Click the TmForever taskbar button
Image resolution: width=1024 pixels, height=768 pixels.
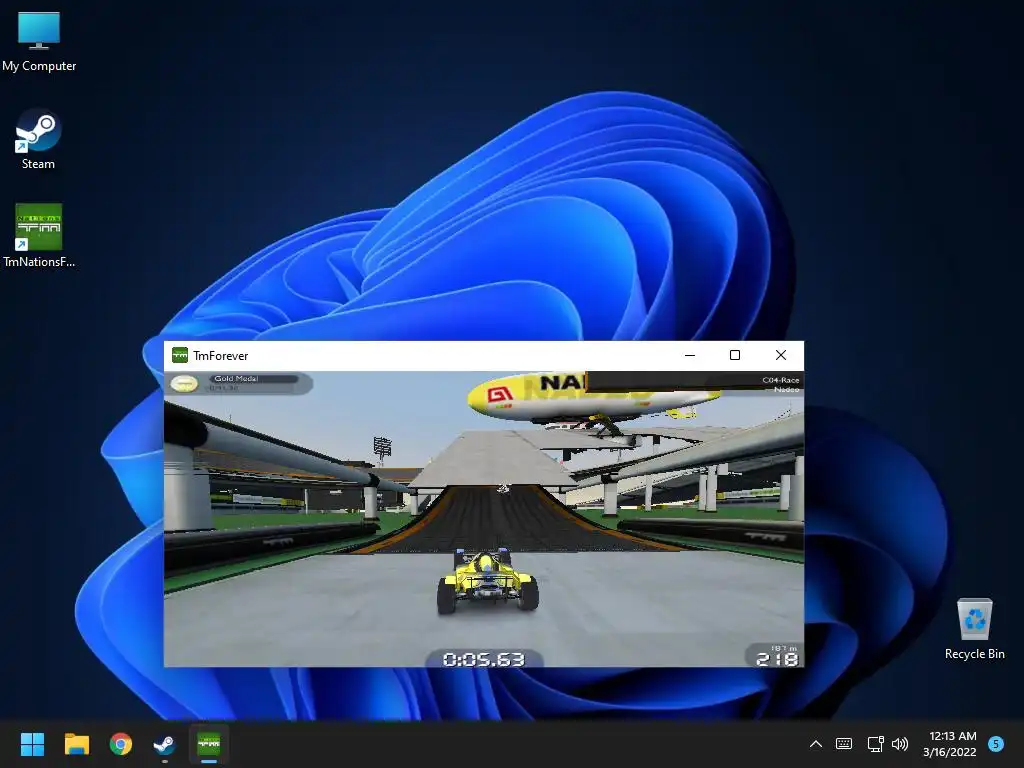point(209,744)
